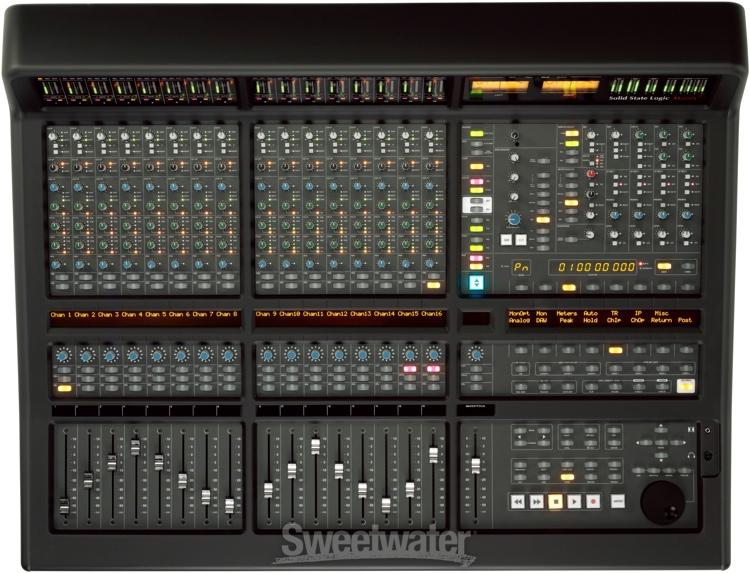Image resolution: width=750 pixels, height=573 pixels.
Task: Select the left cursor key near the jog wheel
Action: (x=644, y=443)
